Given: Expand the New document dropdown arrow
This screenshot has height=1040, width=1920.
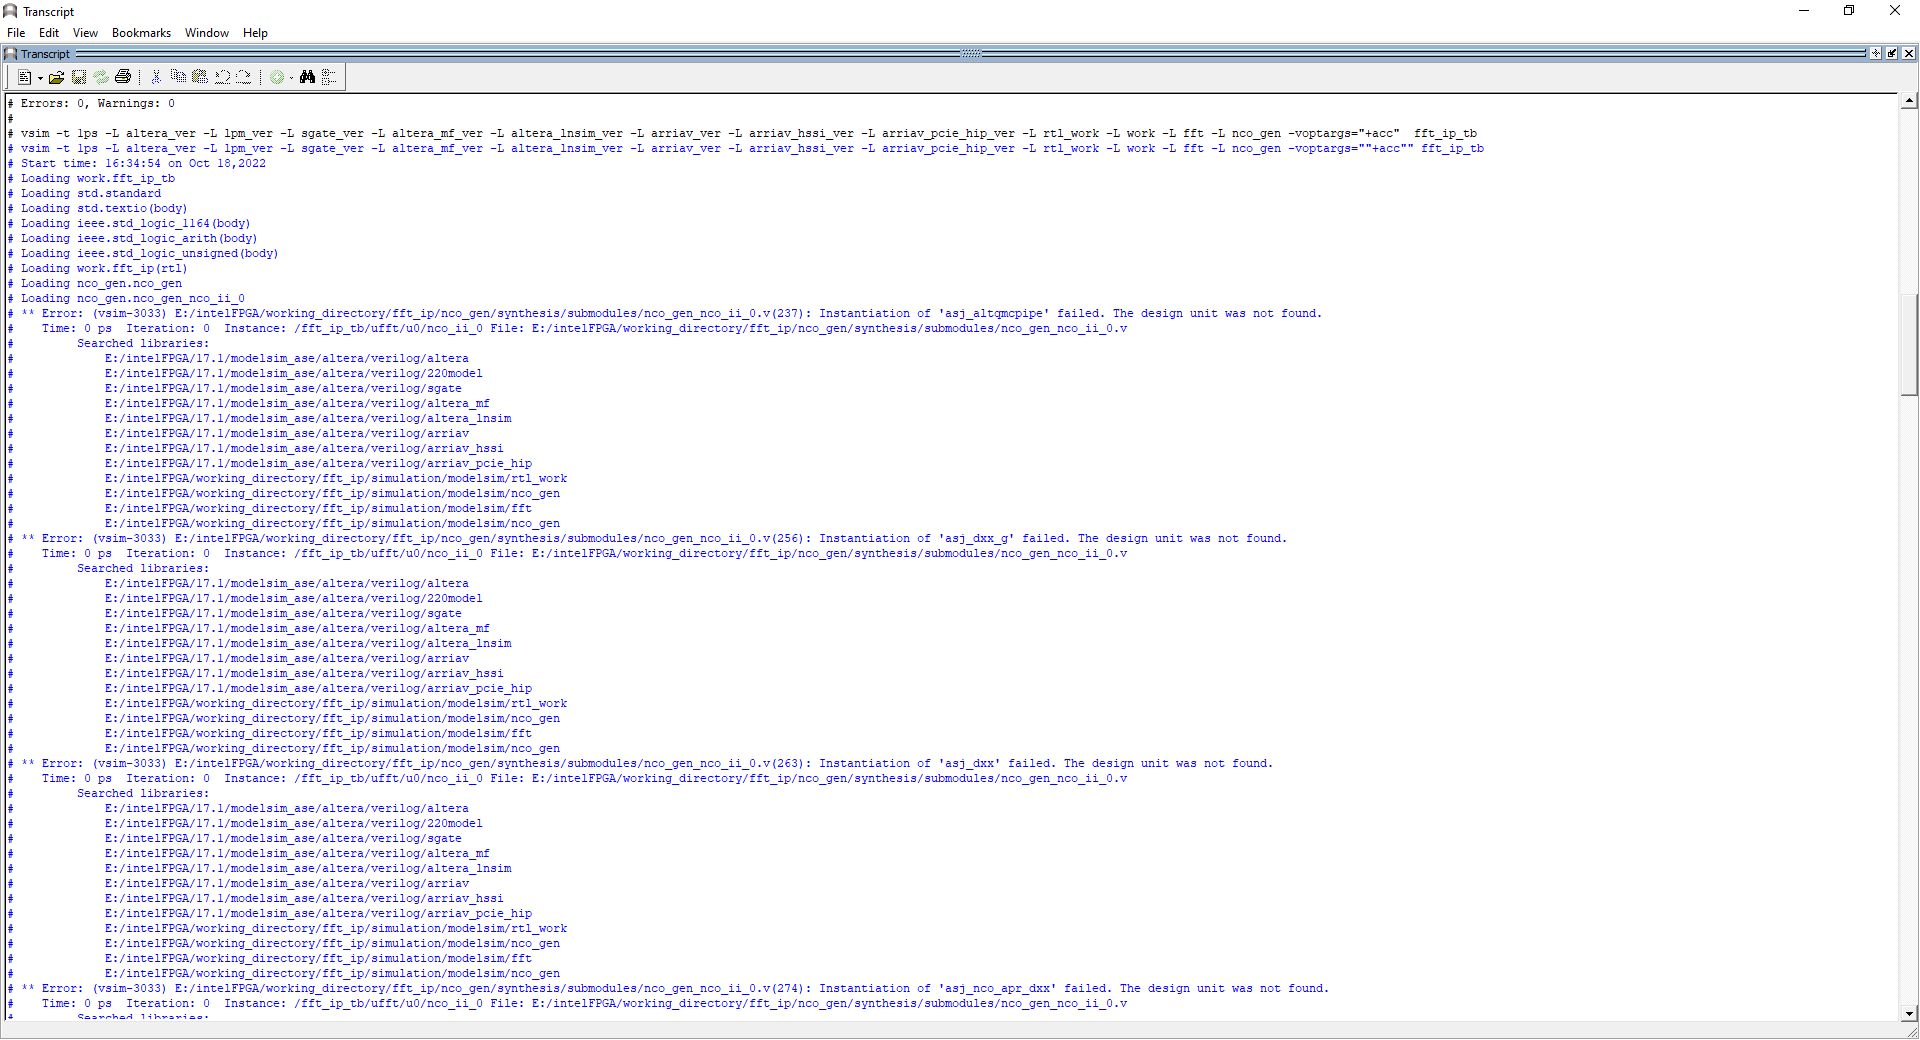Looking at the screenshot, I should (39, 77).
